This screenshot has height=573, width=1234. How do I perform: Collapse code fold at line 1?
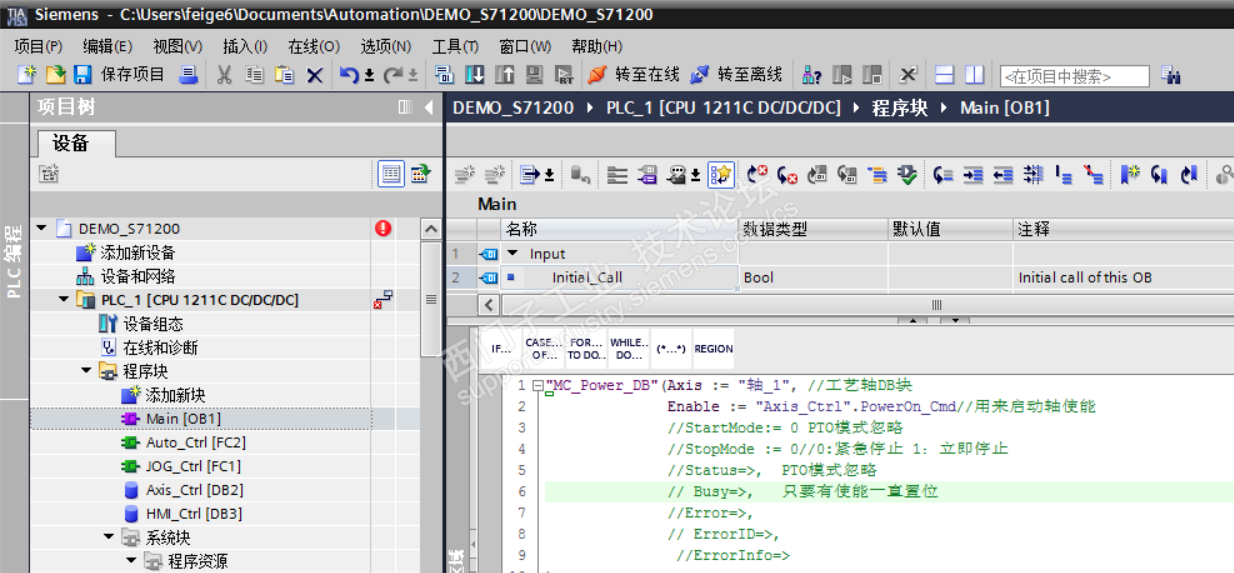click(537, 386)
